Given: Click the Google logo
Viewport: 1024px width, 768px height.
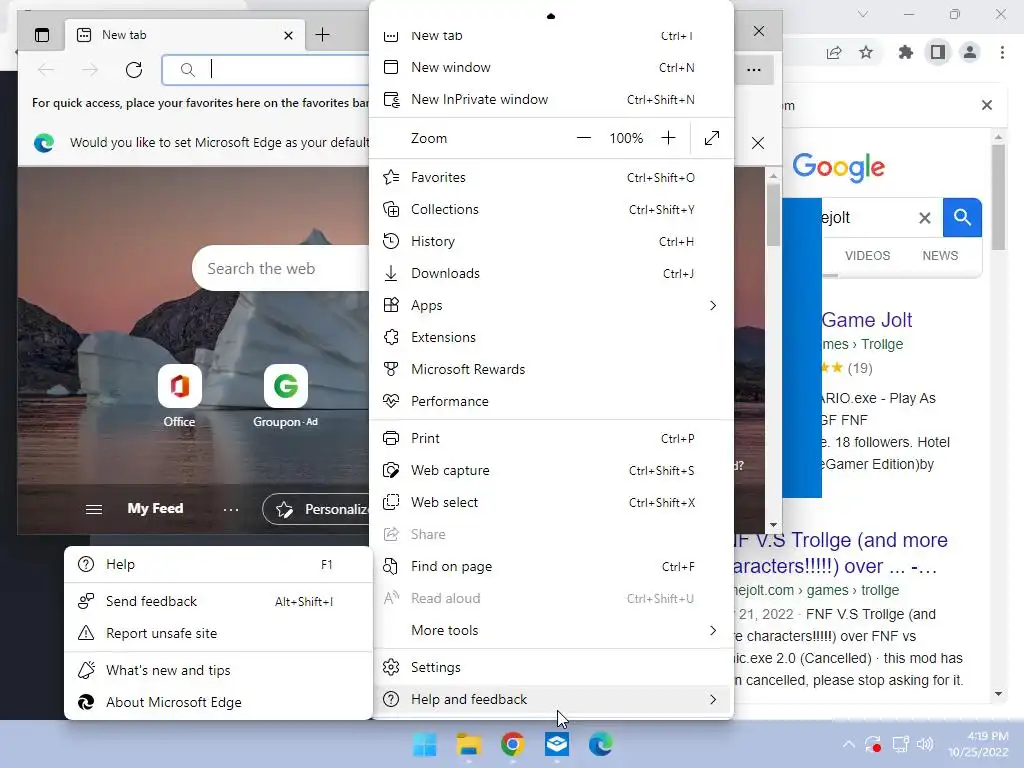Looking at the screenshot, I should (x=839, y=167).
